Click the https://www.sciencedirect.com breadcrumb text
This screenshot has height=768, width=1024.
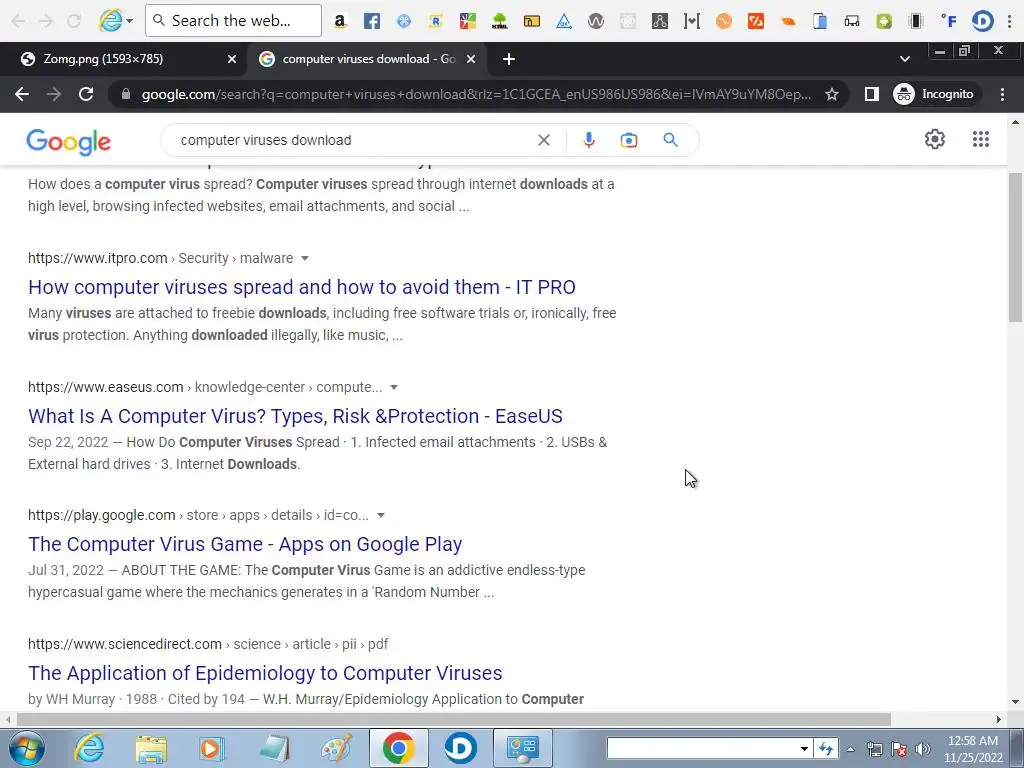(125, 644)
